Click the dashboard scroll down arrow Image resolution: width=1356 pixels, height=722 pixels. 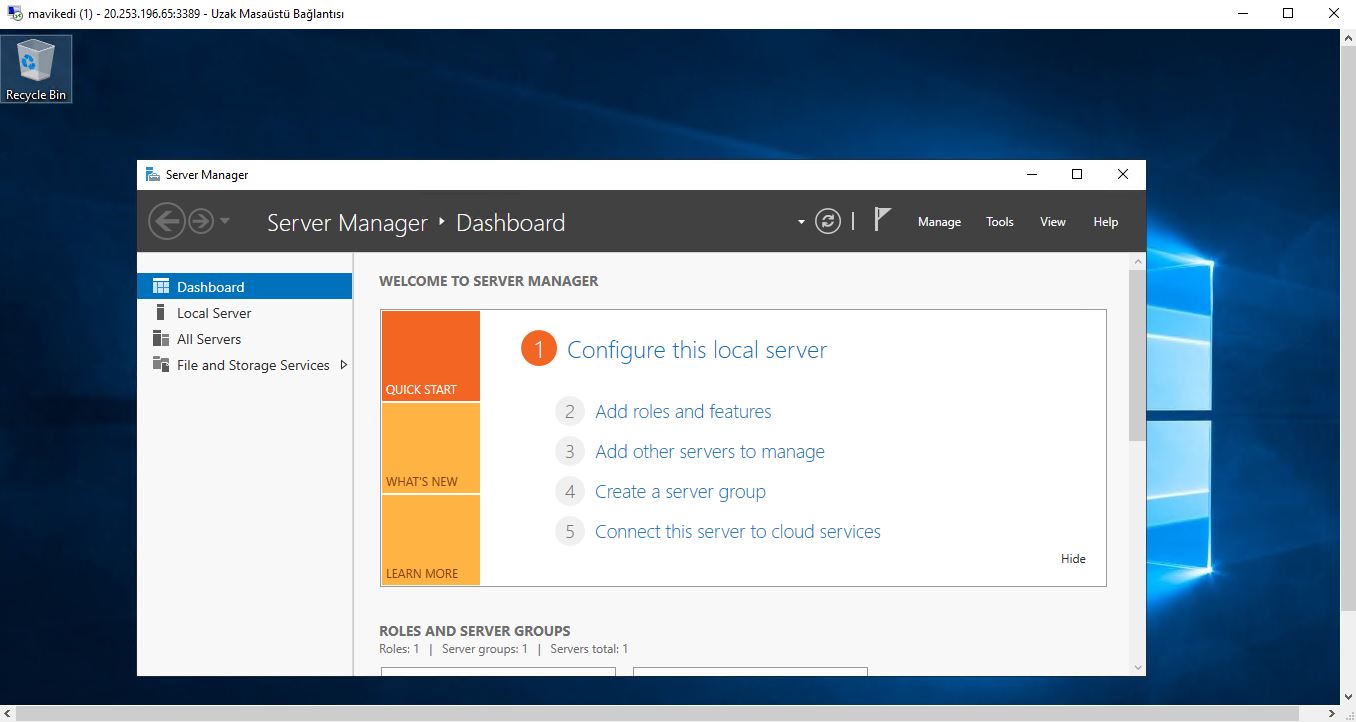click(x=1137, y=667)
